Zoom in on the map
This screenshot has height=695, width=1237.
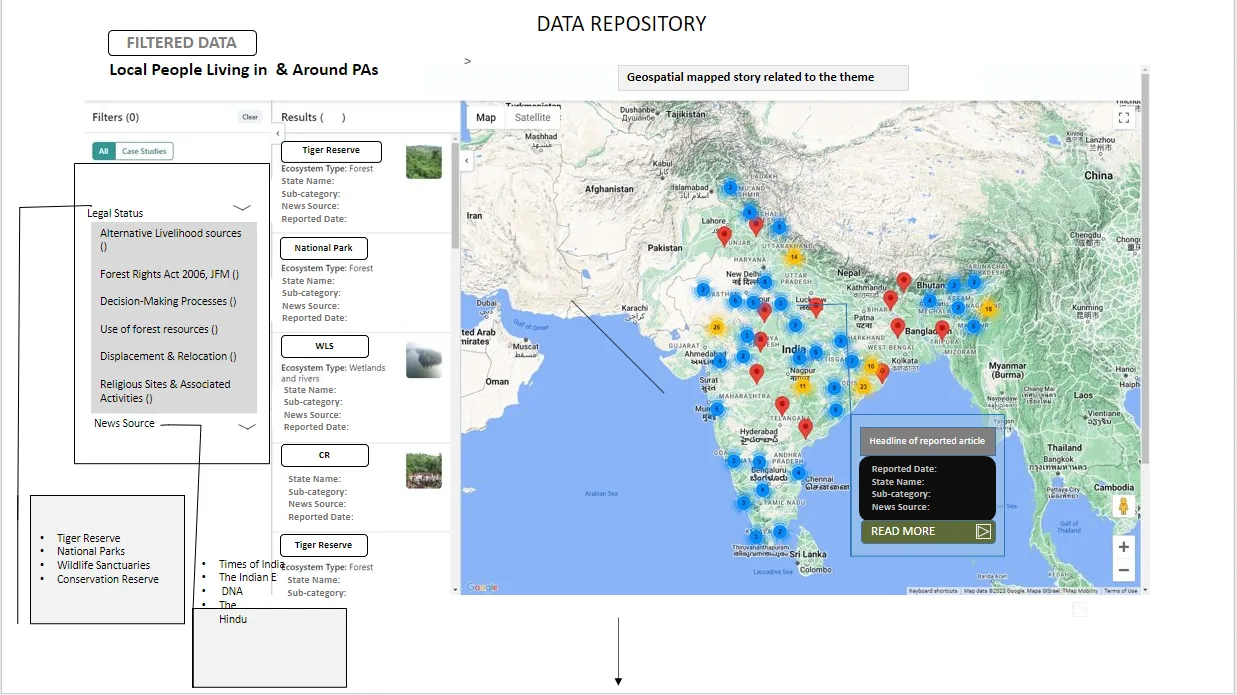pyautogui.click(x=1124, y=547)
